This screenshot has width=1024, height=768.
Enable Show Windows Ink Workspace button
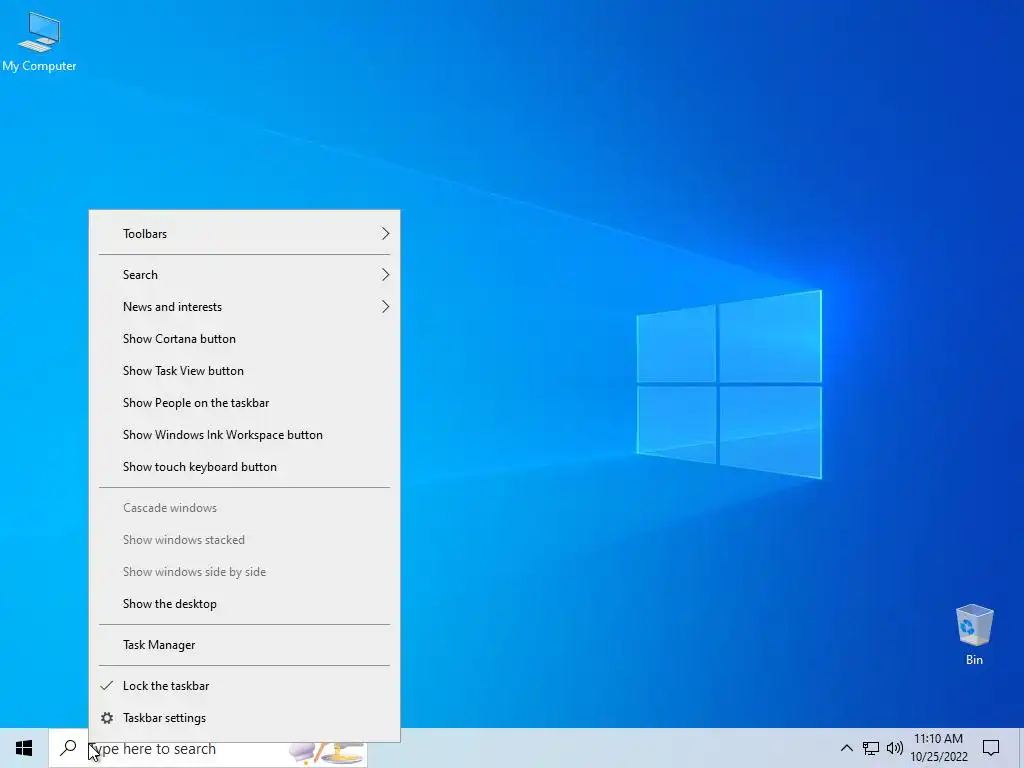(244, 435)
